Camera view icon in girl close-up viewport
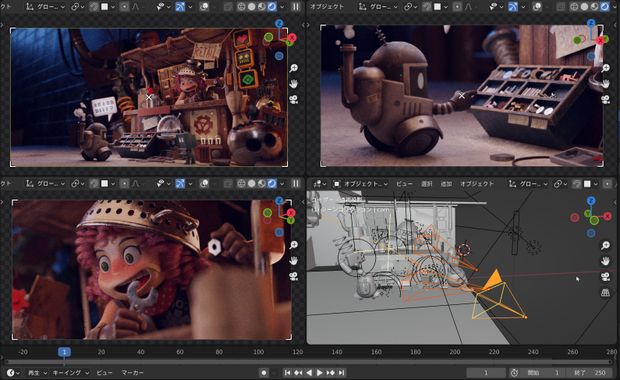The height and width of the screenshot is (380, 620). coord(293,276)
